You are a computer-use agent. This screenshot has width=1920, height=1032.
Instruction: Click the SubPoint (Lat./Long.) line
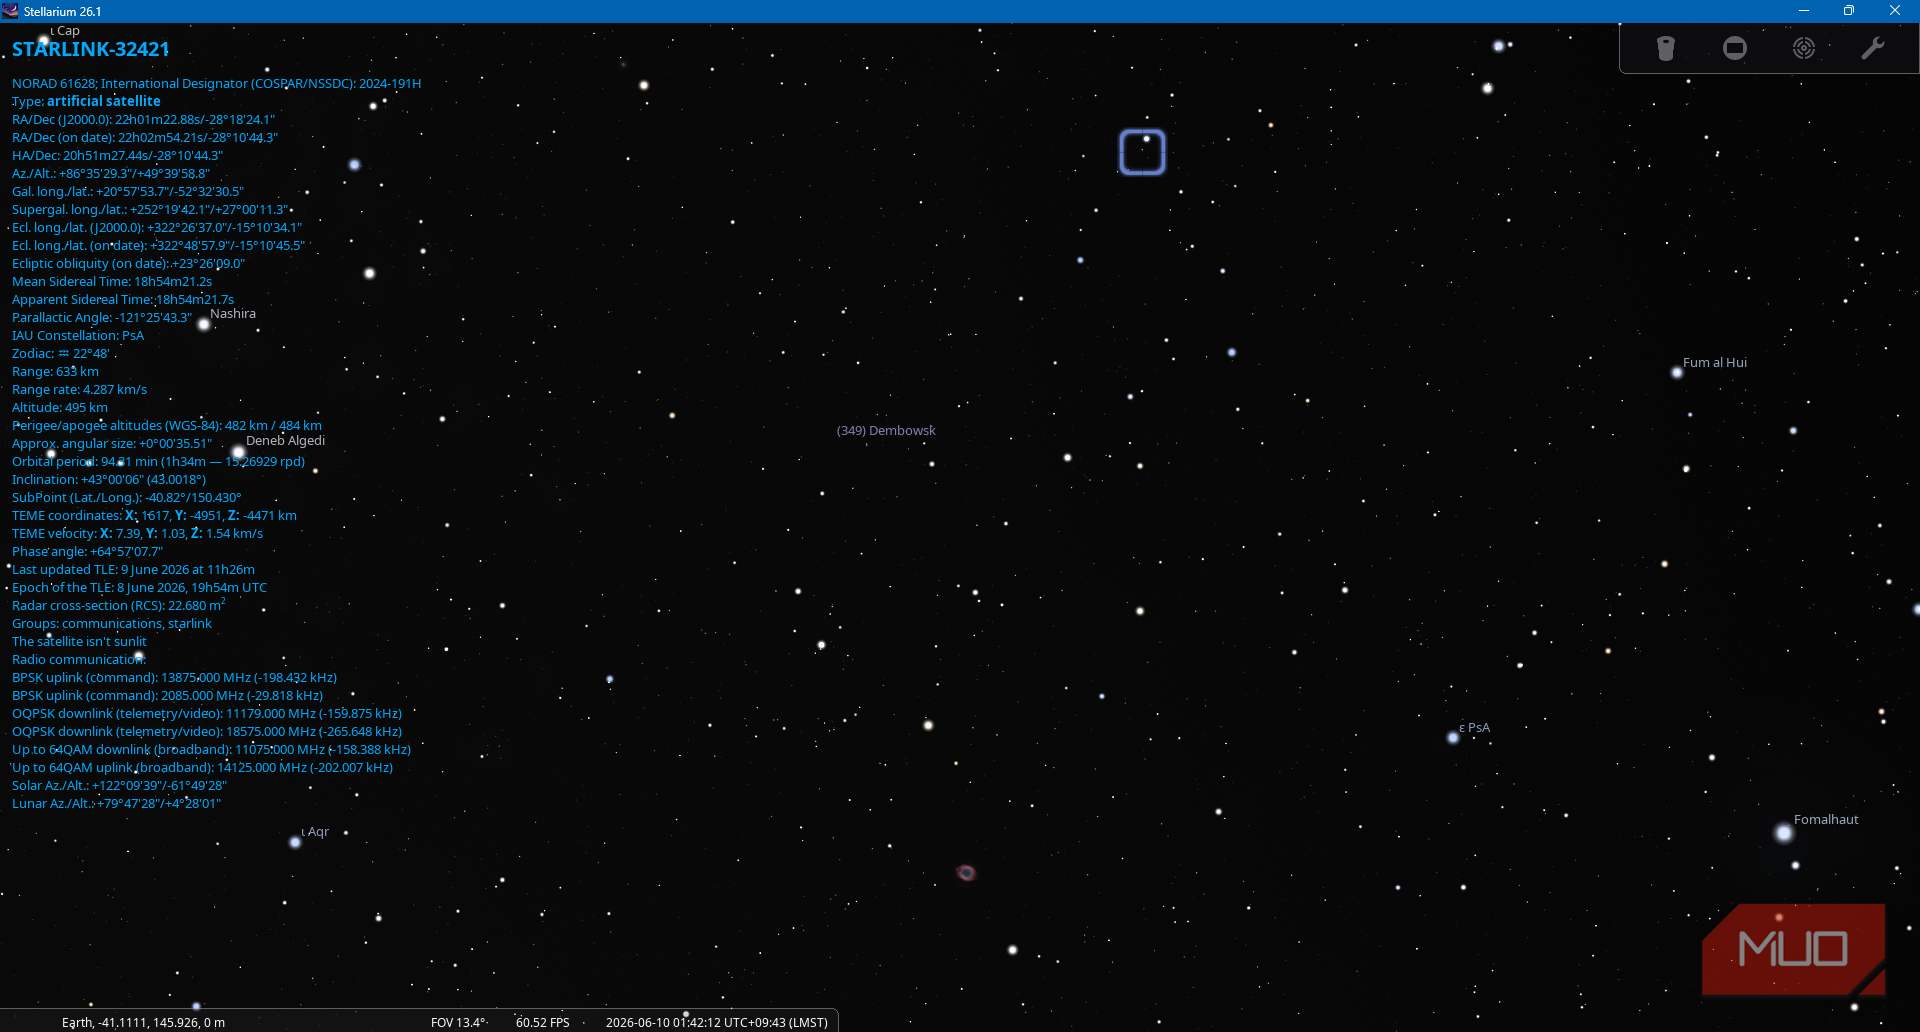click(x=127, y=498)
